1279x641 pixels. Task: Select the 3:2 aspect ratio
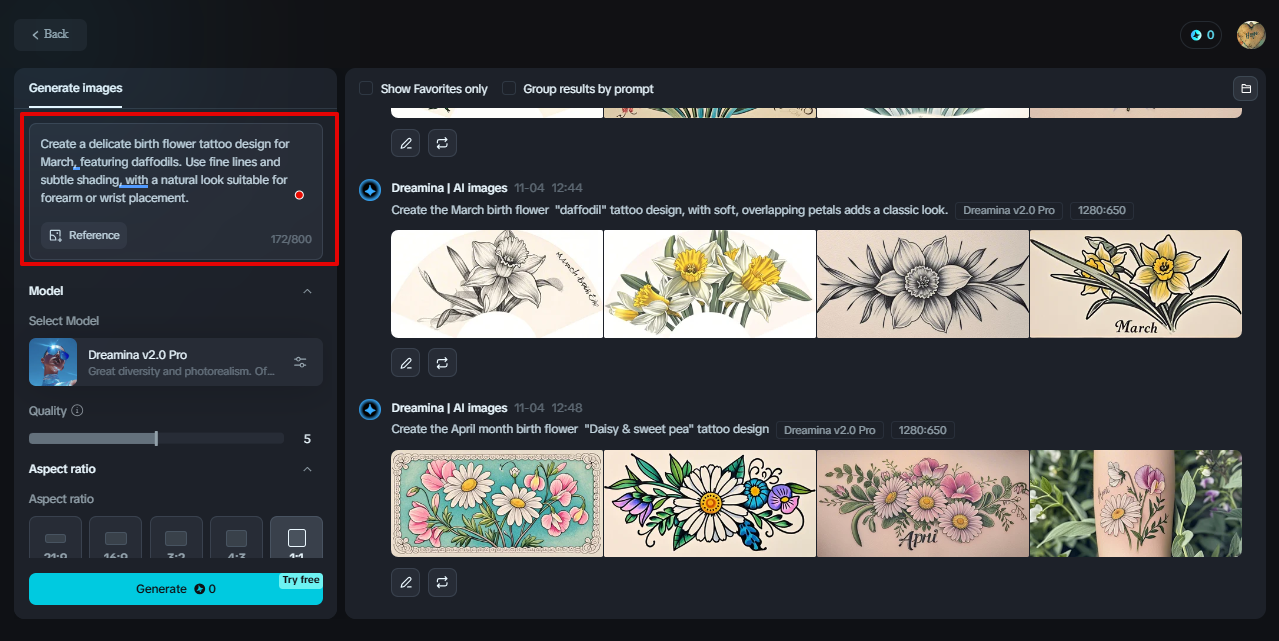(176, 540)
